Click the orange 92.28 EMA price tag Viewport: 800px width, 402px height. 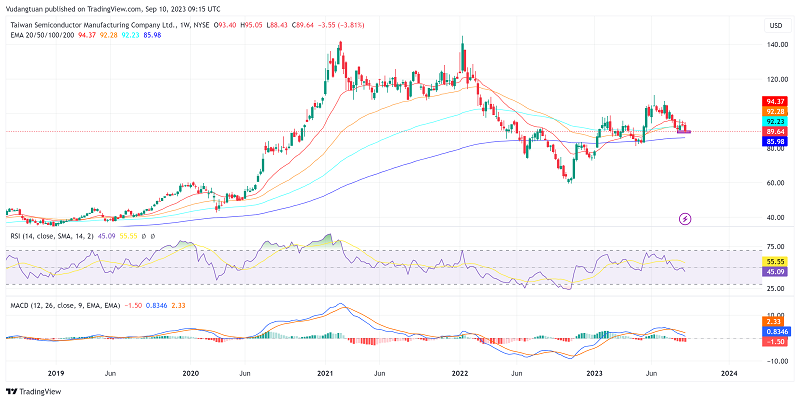pos(773,111)
